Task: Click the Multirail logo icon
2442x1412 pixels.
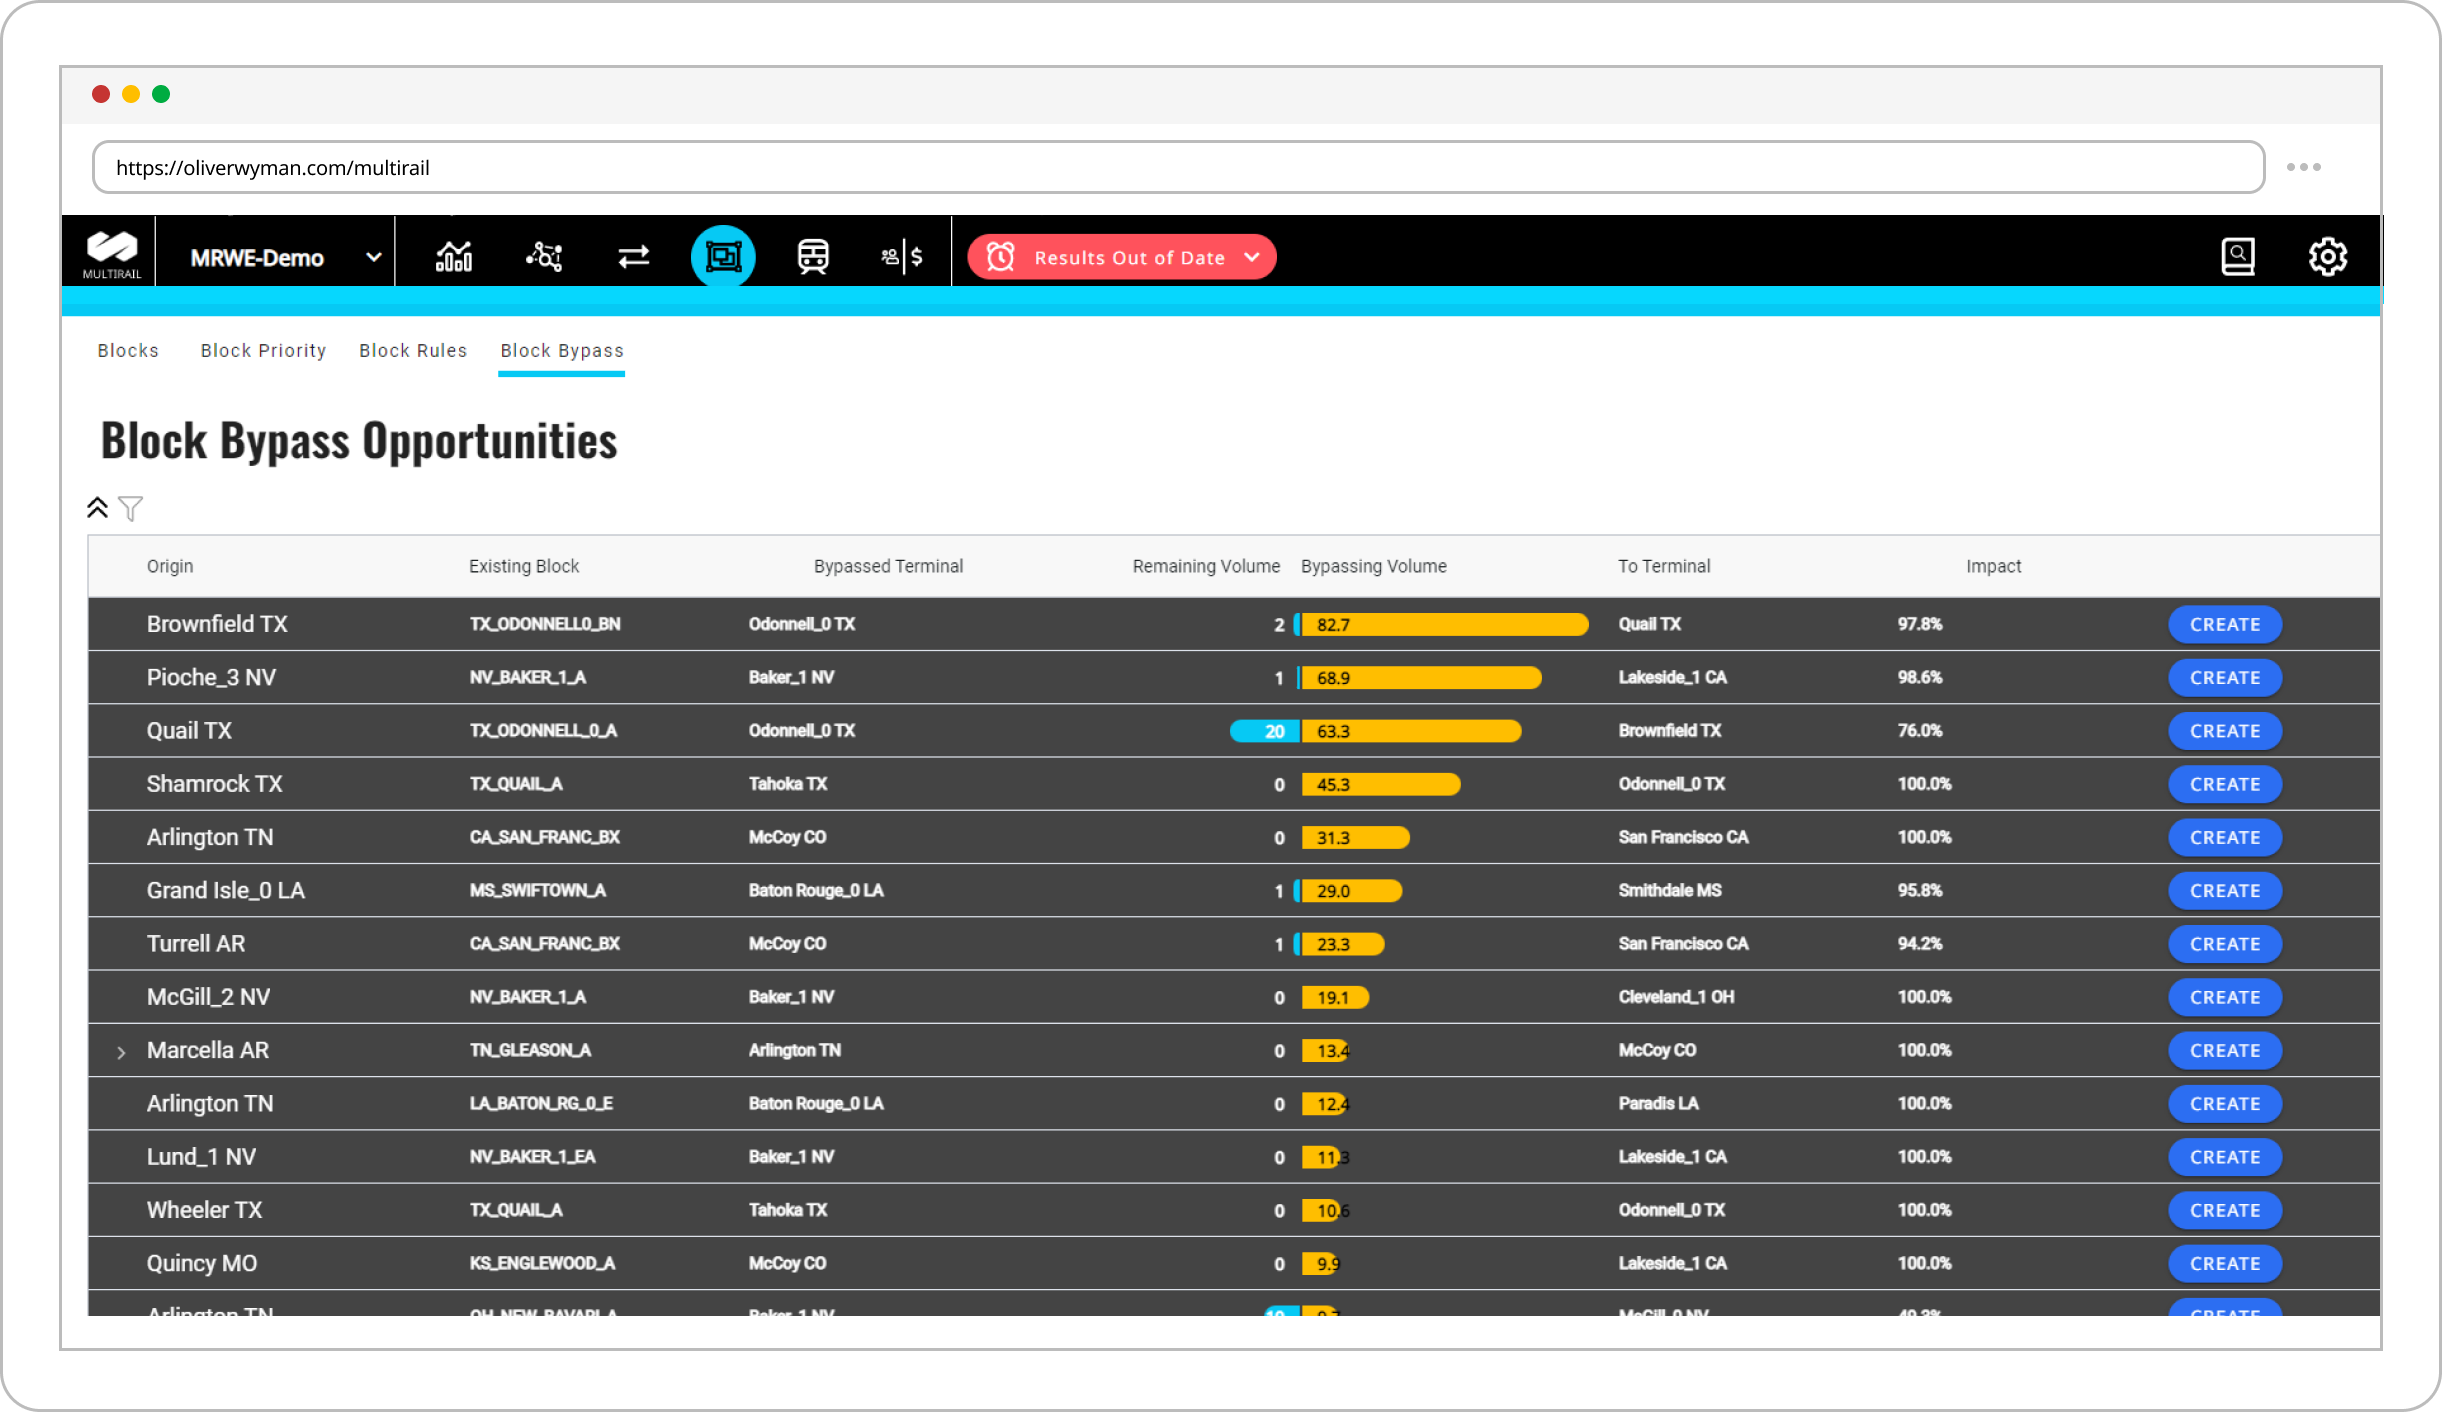Action: coord(111,254)
